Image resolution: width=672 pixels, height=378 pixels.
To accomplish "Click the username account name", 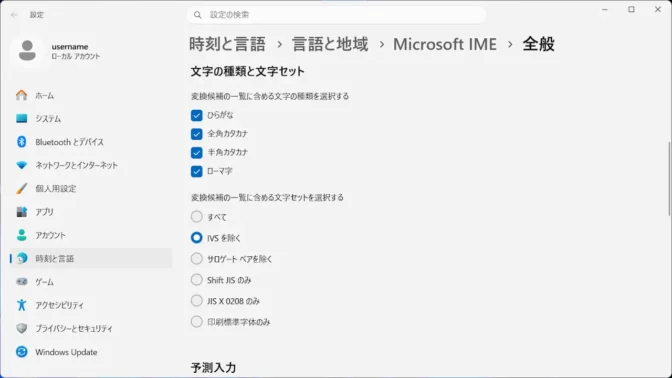I will [x=70, y=46].
